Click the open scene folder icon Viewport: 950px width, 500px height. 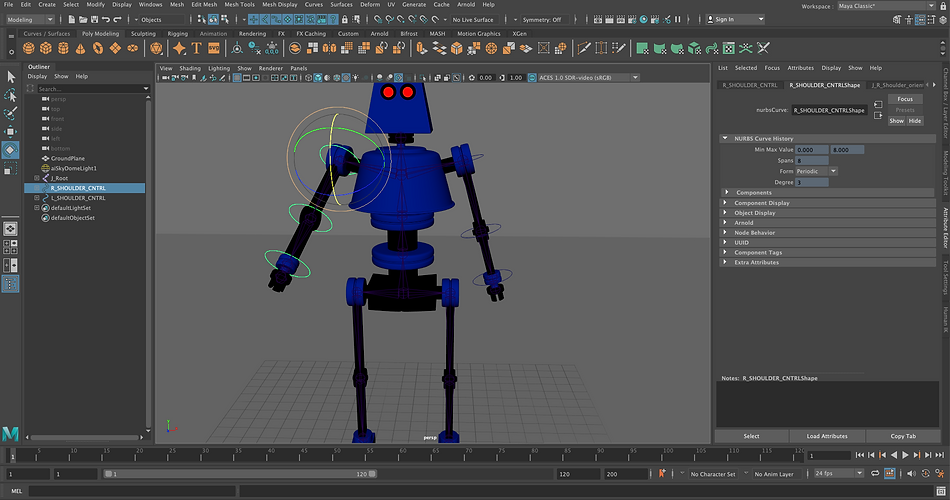[84, 19]
